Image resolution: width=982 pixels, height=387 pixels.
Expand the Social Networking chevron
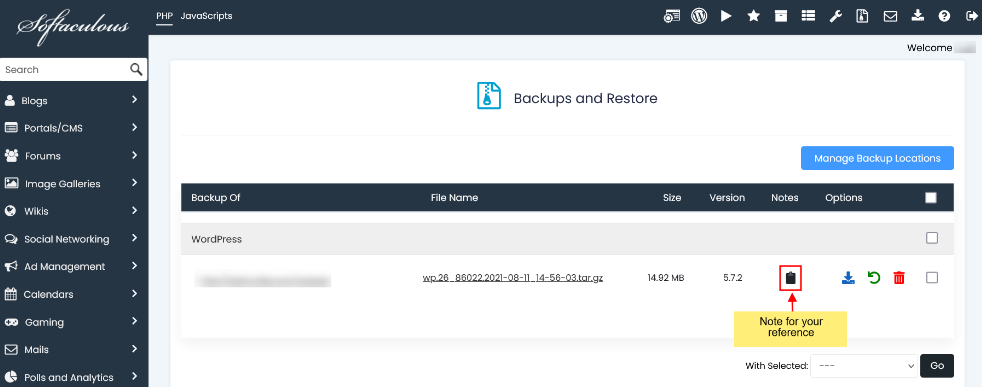pos(135,238)
